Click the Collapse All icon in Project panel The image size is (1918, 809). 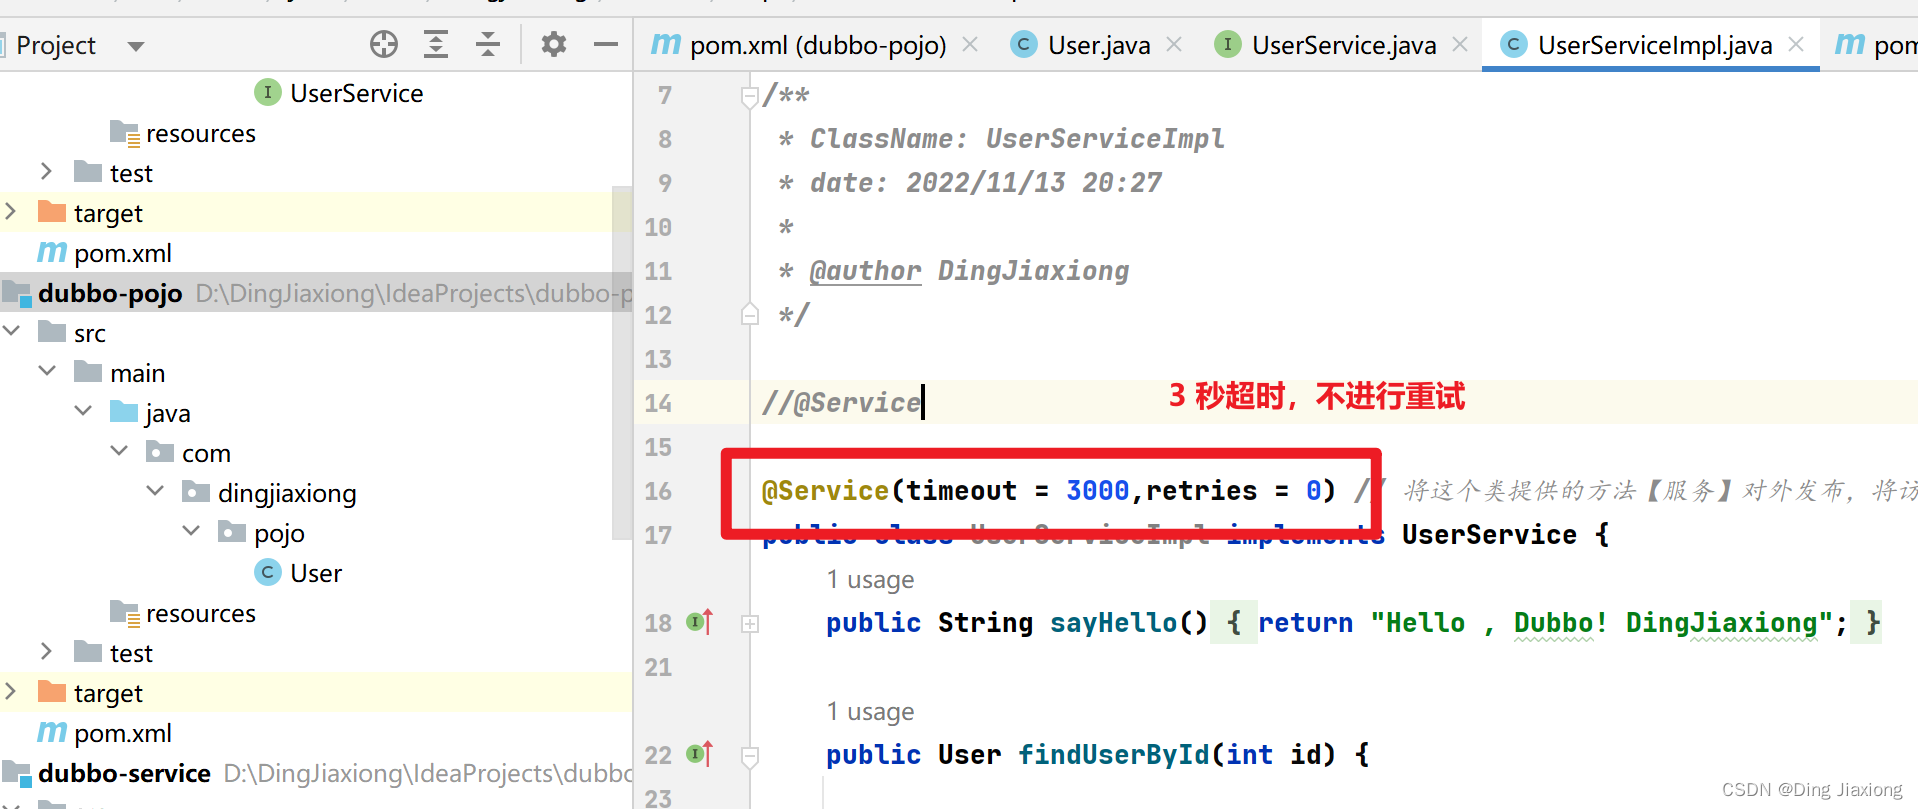point(488,44)
